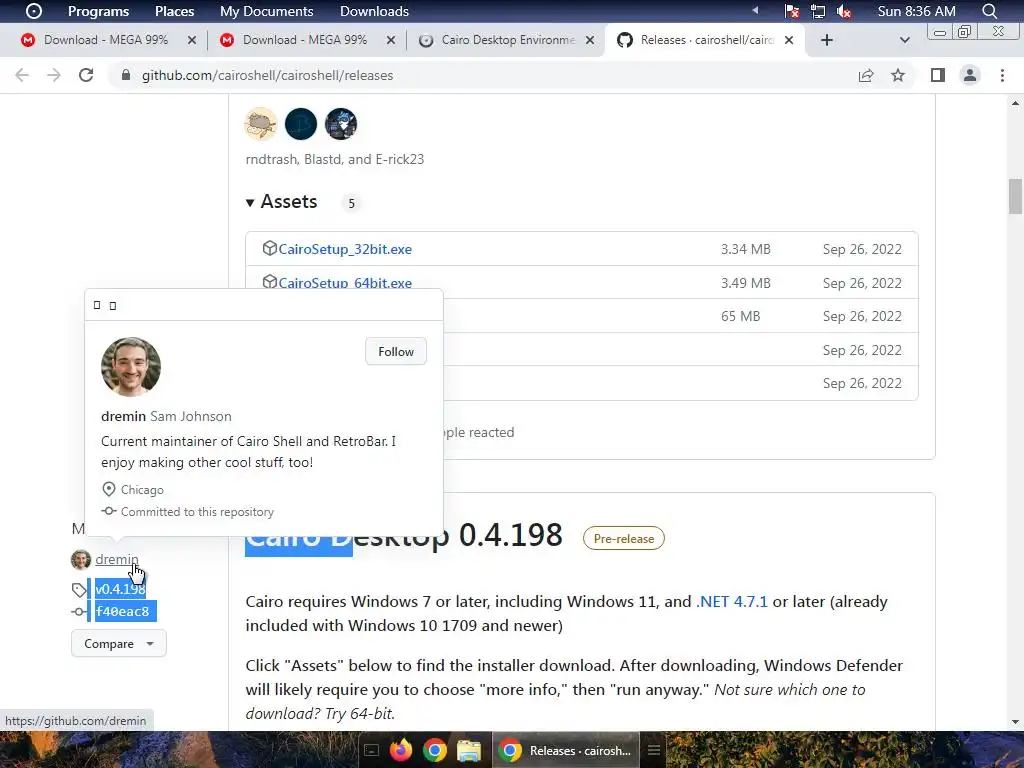Open the v0.4.198 tag link
This screenshot has height=768, width=1024.
pos(120,589)
